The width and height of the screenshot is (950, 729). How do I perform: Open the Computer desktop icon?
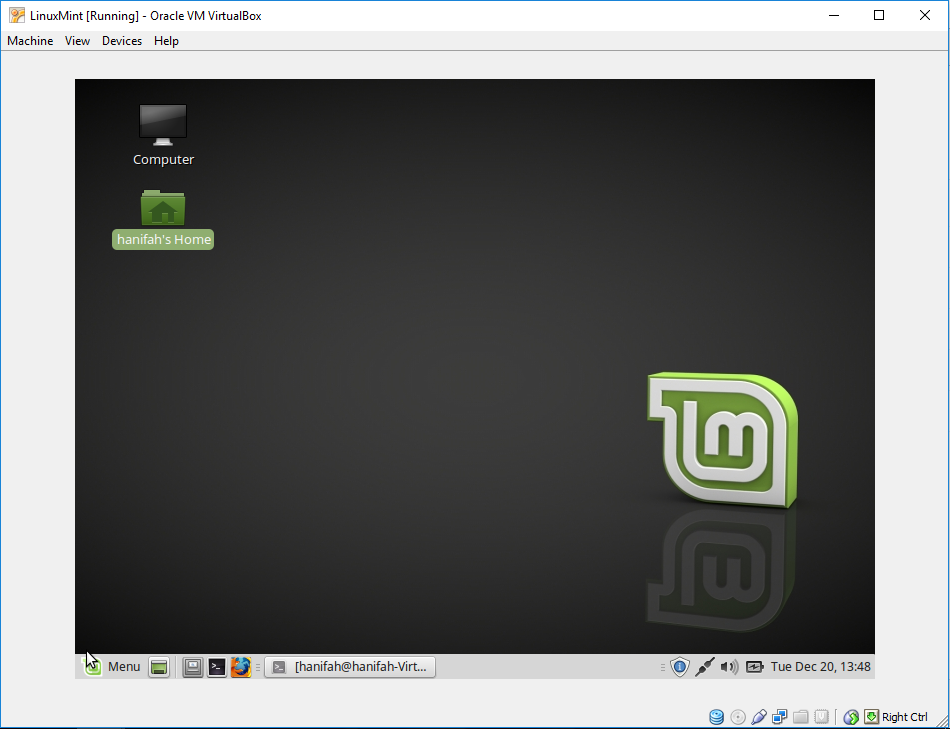point(163,122)
